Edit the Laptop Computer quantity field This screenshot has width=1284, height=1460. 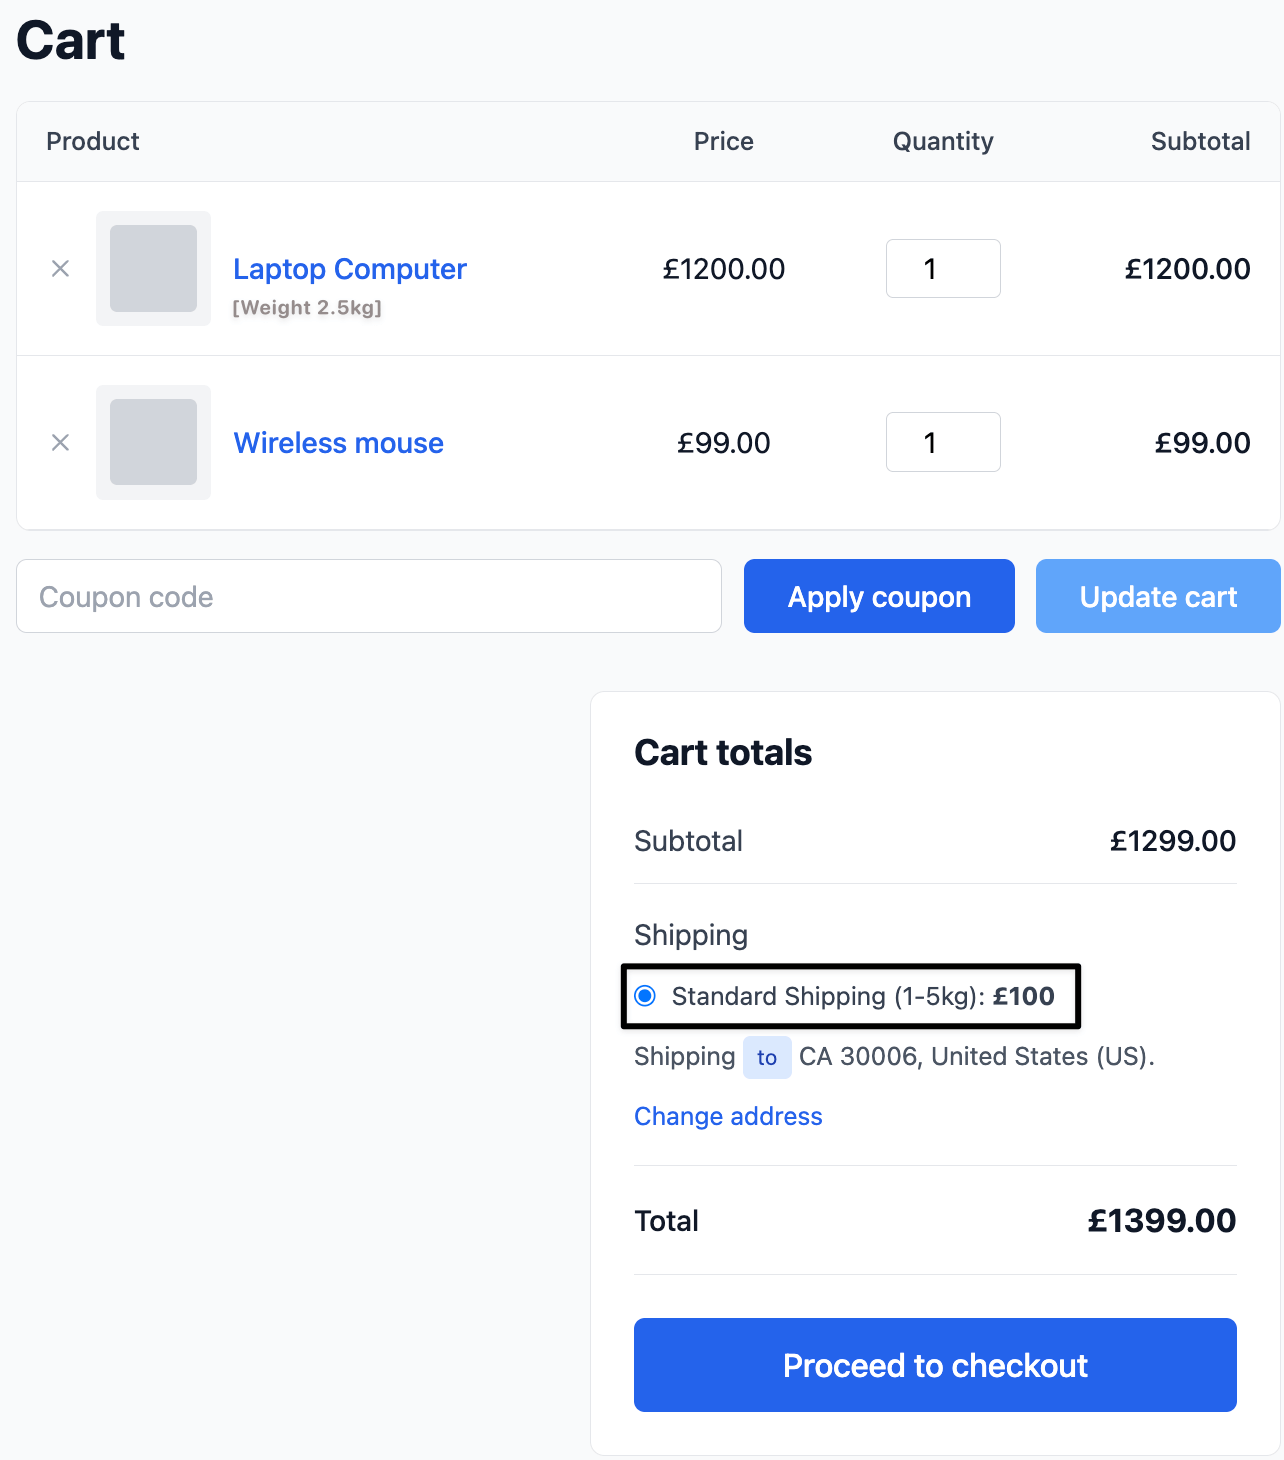pos(943,268)
